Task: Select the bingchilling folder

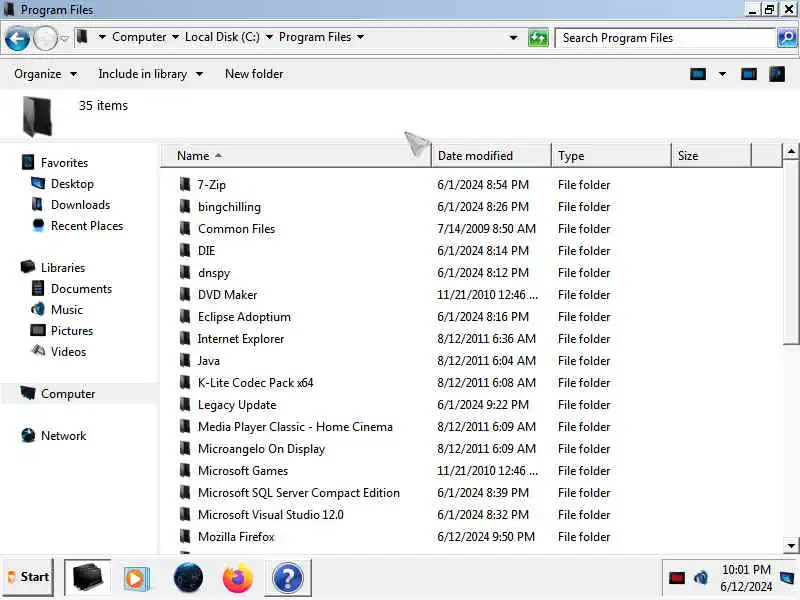Action: (229, 207)
